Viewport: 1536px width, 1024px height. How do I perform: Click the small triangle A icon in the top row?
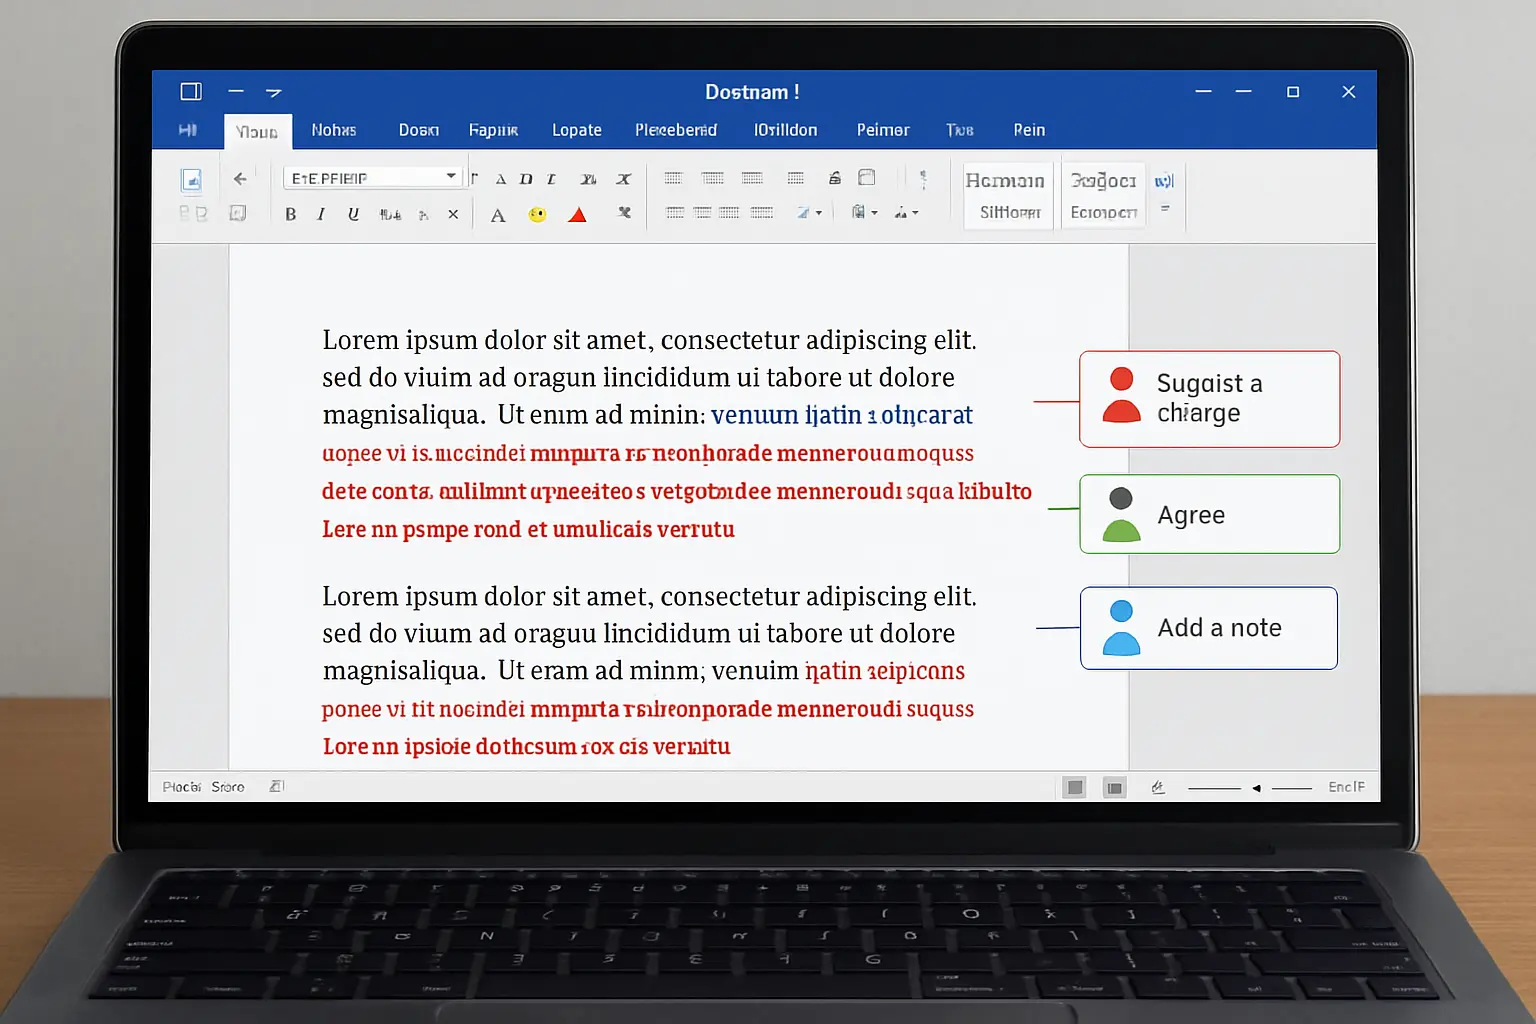(x=500, y=179)
